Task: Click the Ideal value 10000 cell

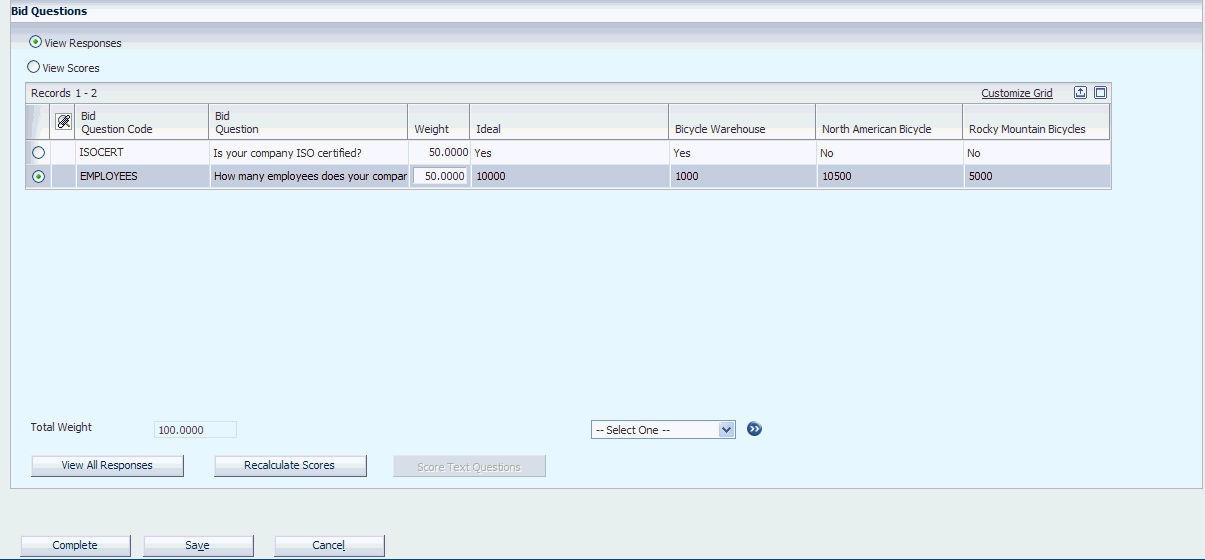Action: (x=569, y=176)
